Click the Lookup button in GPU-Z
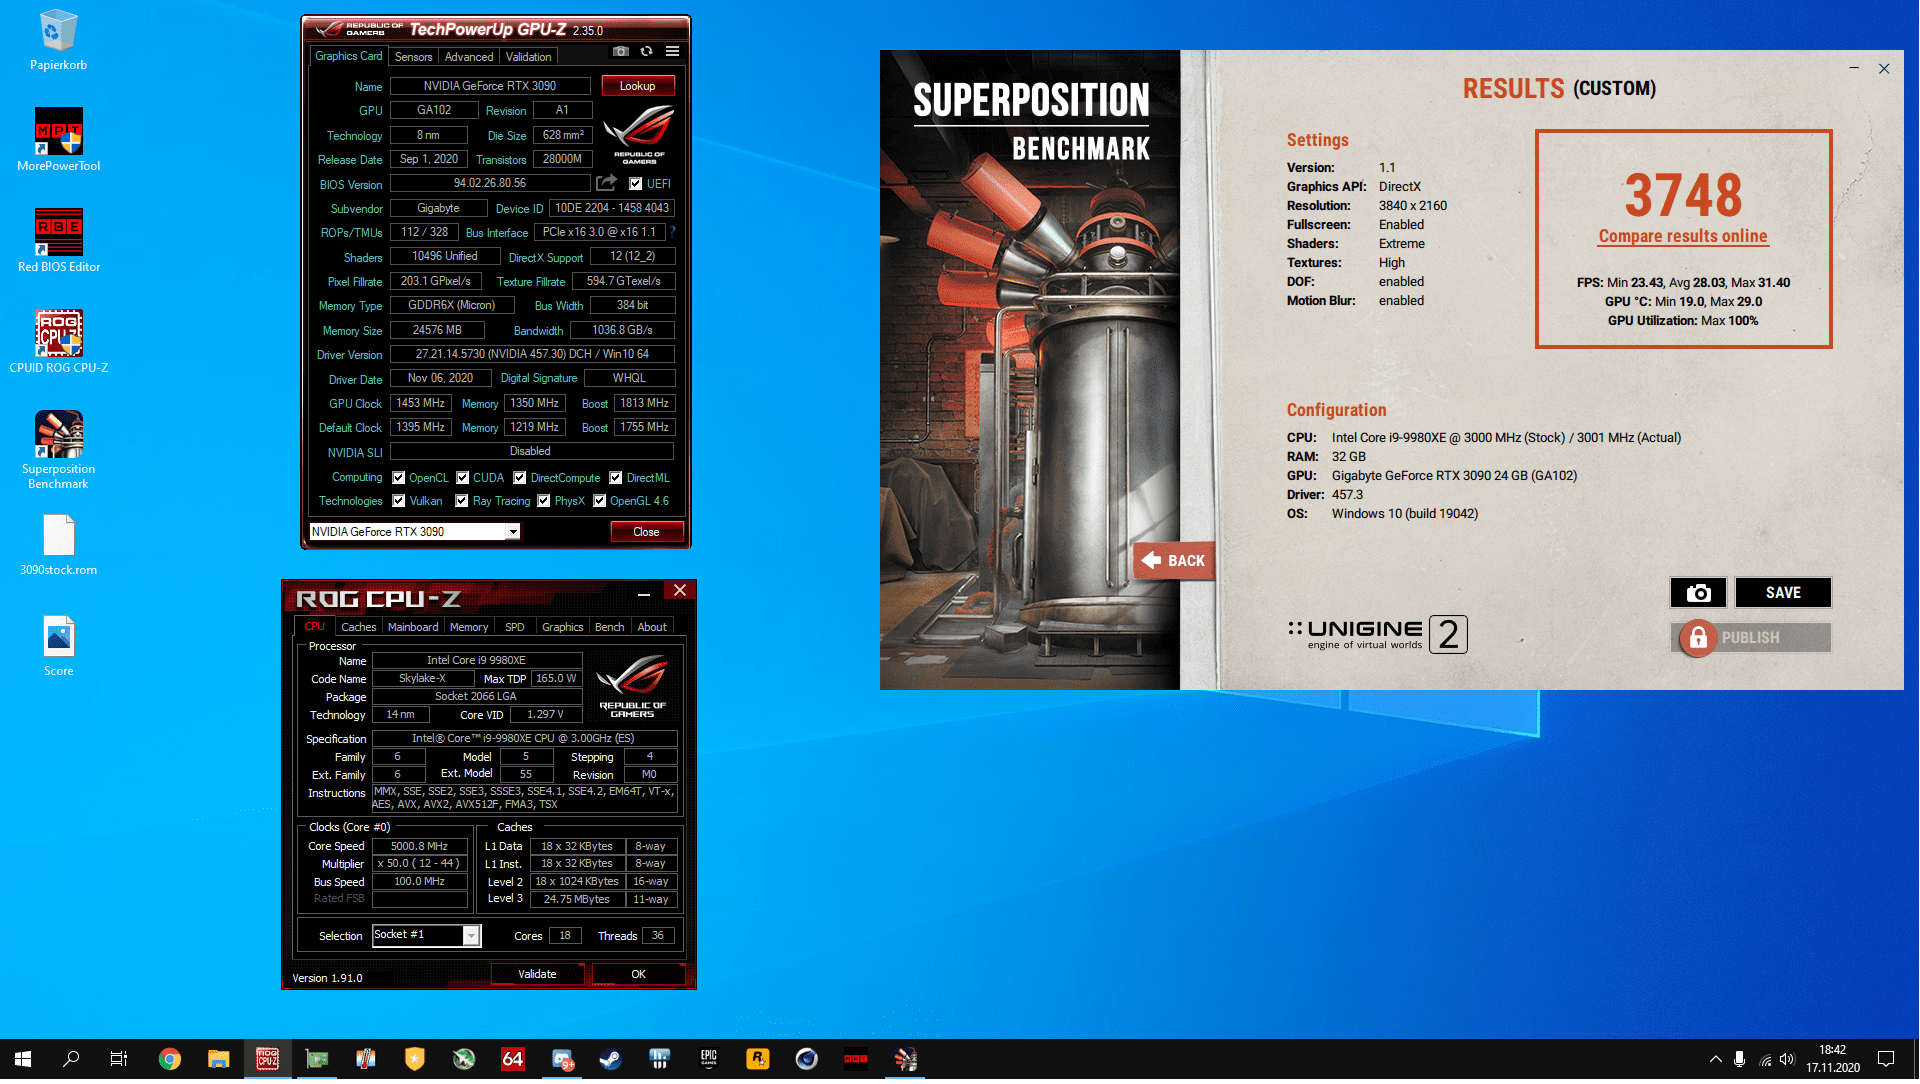Viewport: 1920px width, 1084px height. pos(638,86)
